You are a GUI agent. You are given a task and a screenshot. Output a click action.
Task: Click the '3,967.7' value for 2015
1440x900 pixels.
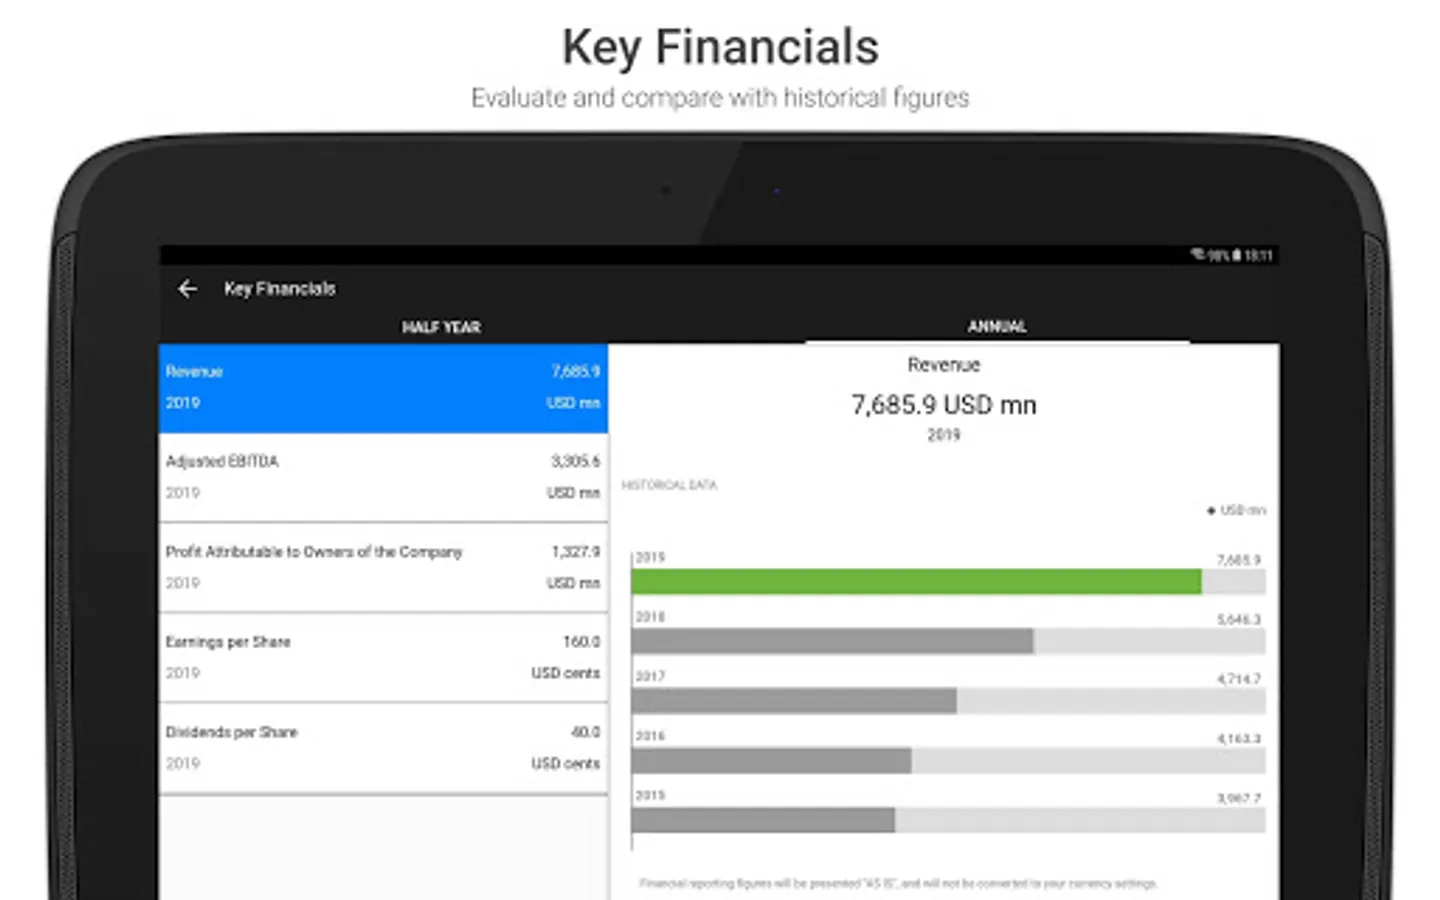(1239, 799)
